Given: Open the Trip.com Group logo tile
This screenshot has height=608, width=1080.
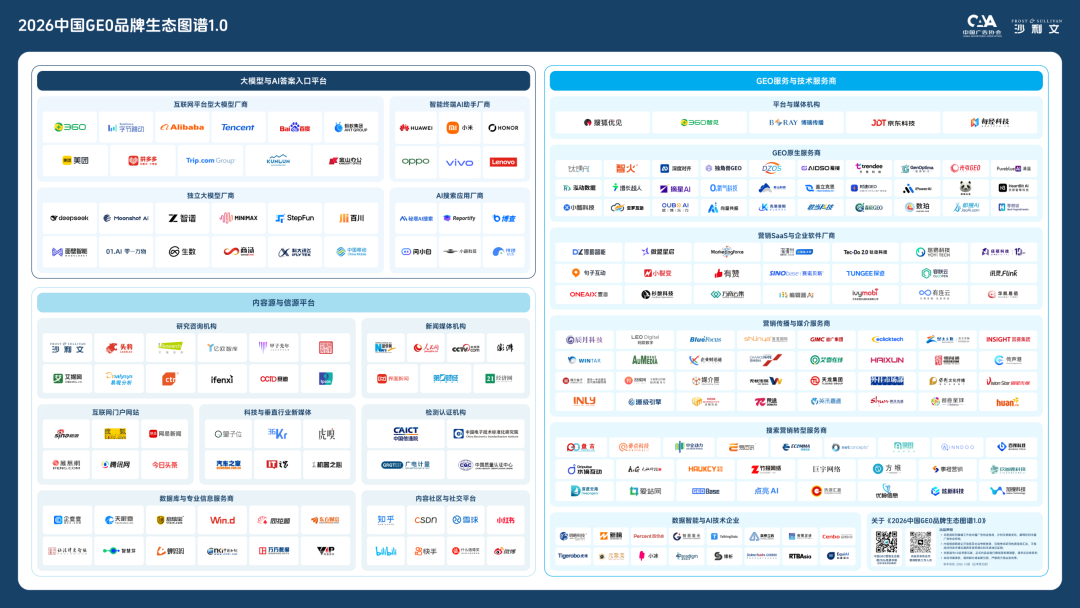Looking at the screenshot, I should click(x=210, y=160).
